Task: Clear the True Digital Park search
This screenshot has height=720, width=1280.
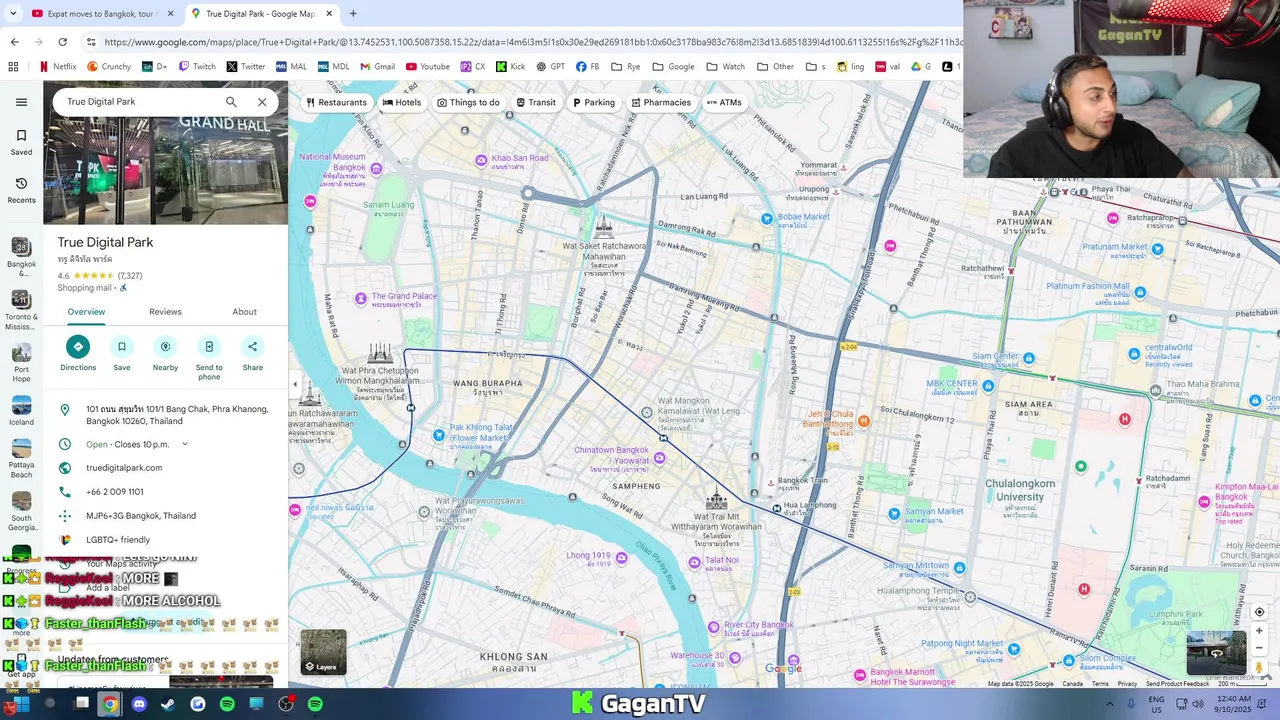Action: click(262, 102)
